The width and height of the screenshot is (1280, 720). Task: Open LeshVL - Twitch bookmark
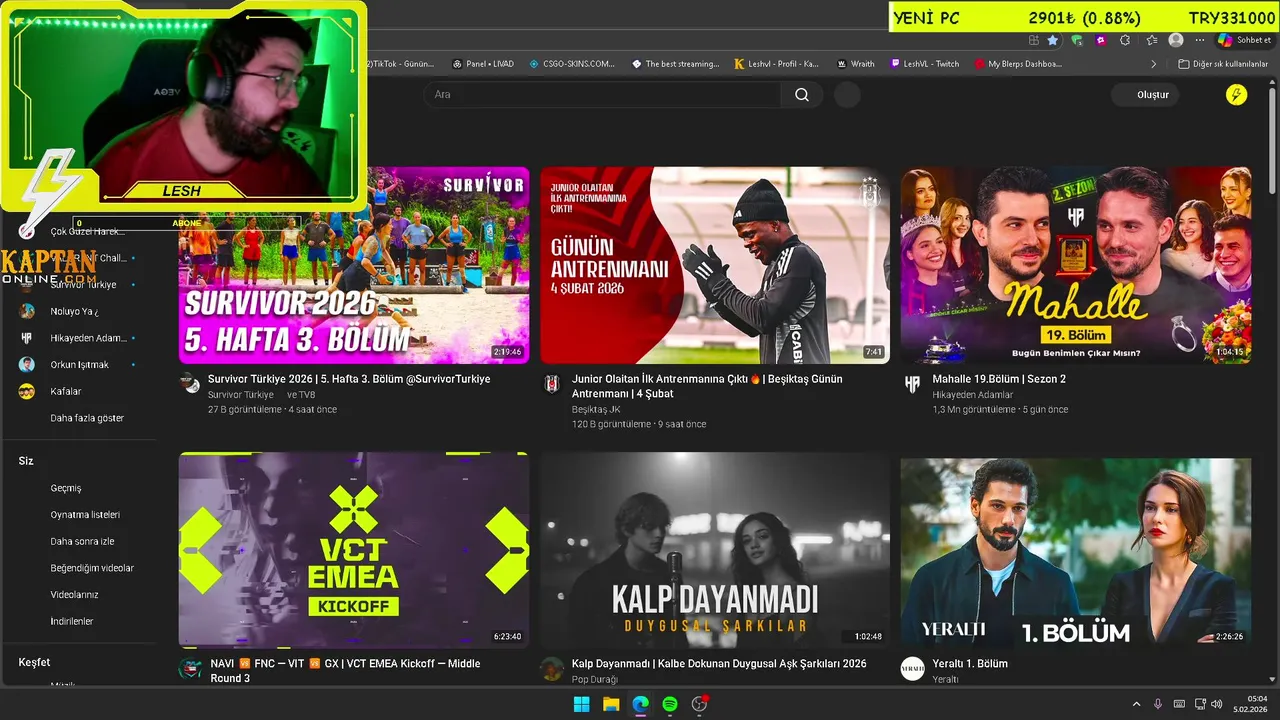924,64
